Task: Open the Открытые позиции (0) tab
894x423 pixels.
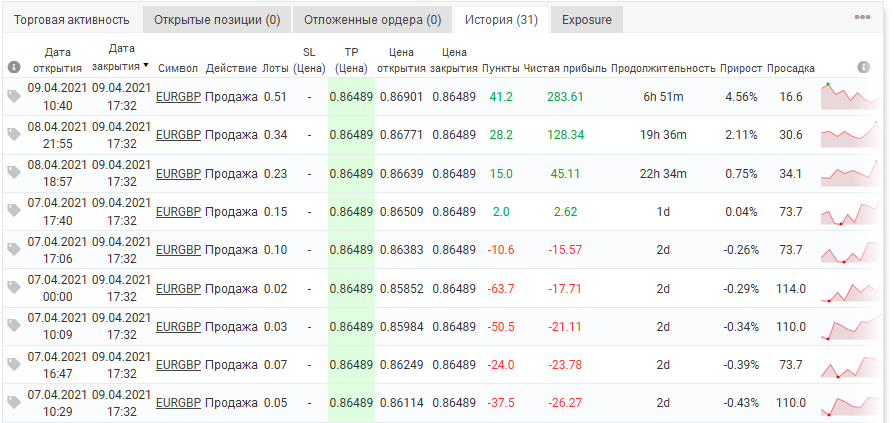Action: tap(217, 20)
